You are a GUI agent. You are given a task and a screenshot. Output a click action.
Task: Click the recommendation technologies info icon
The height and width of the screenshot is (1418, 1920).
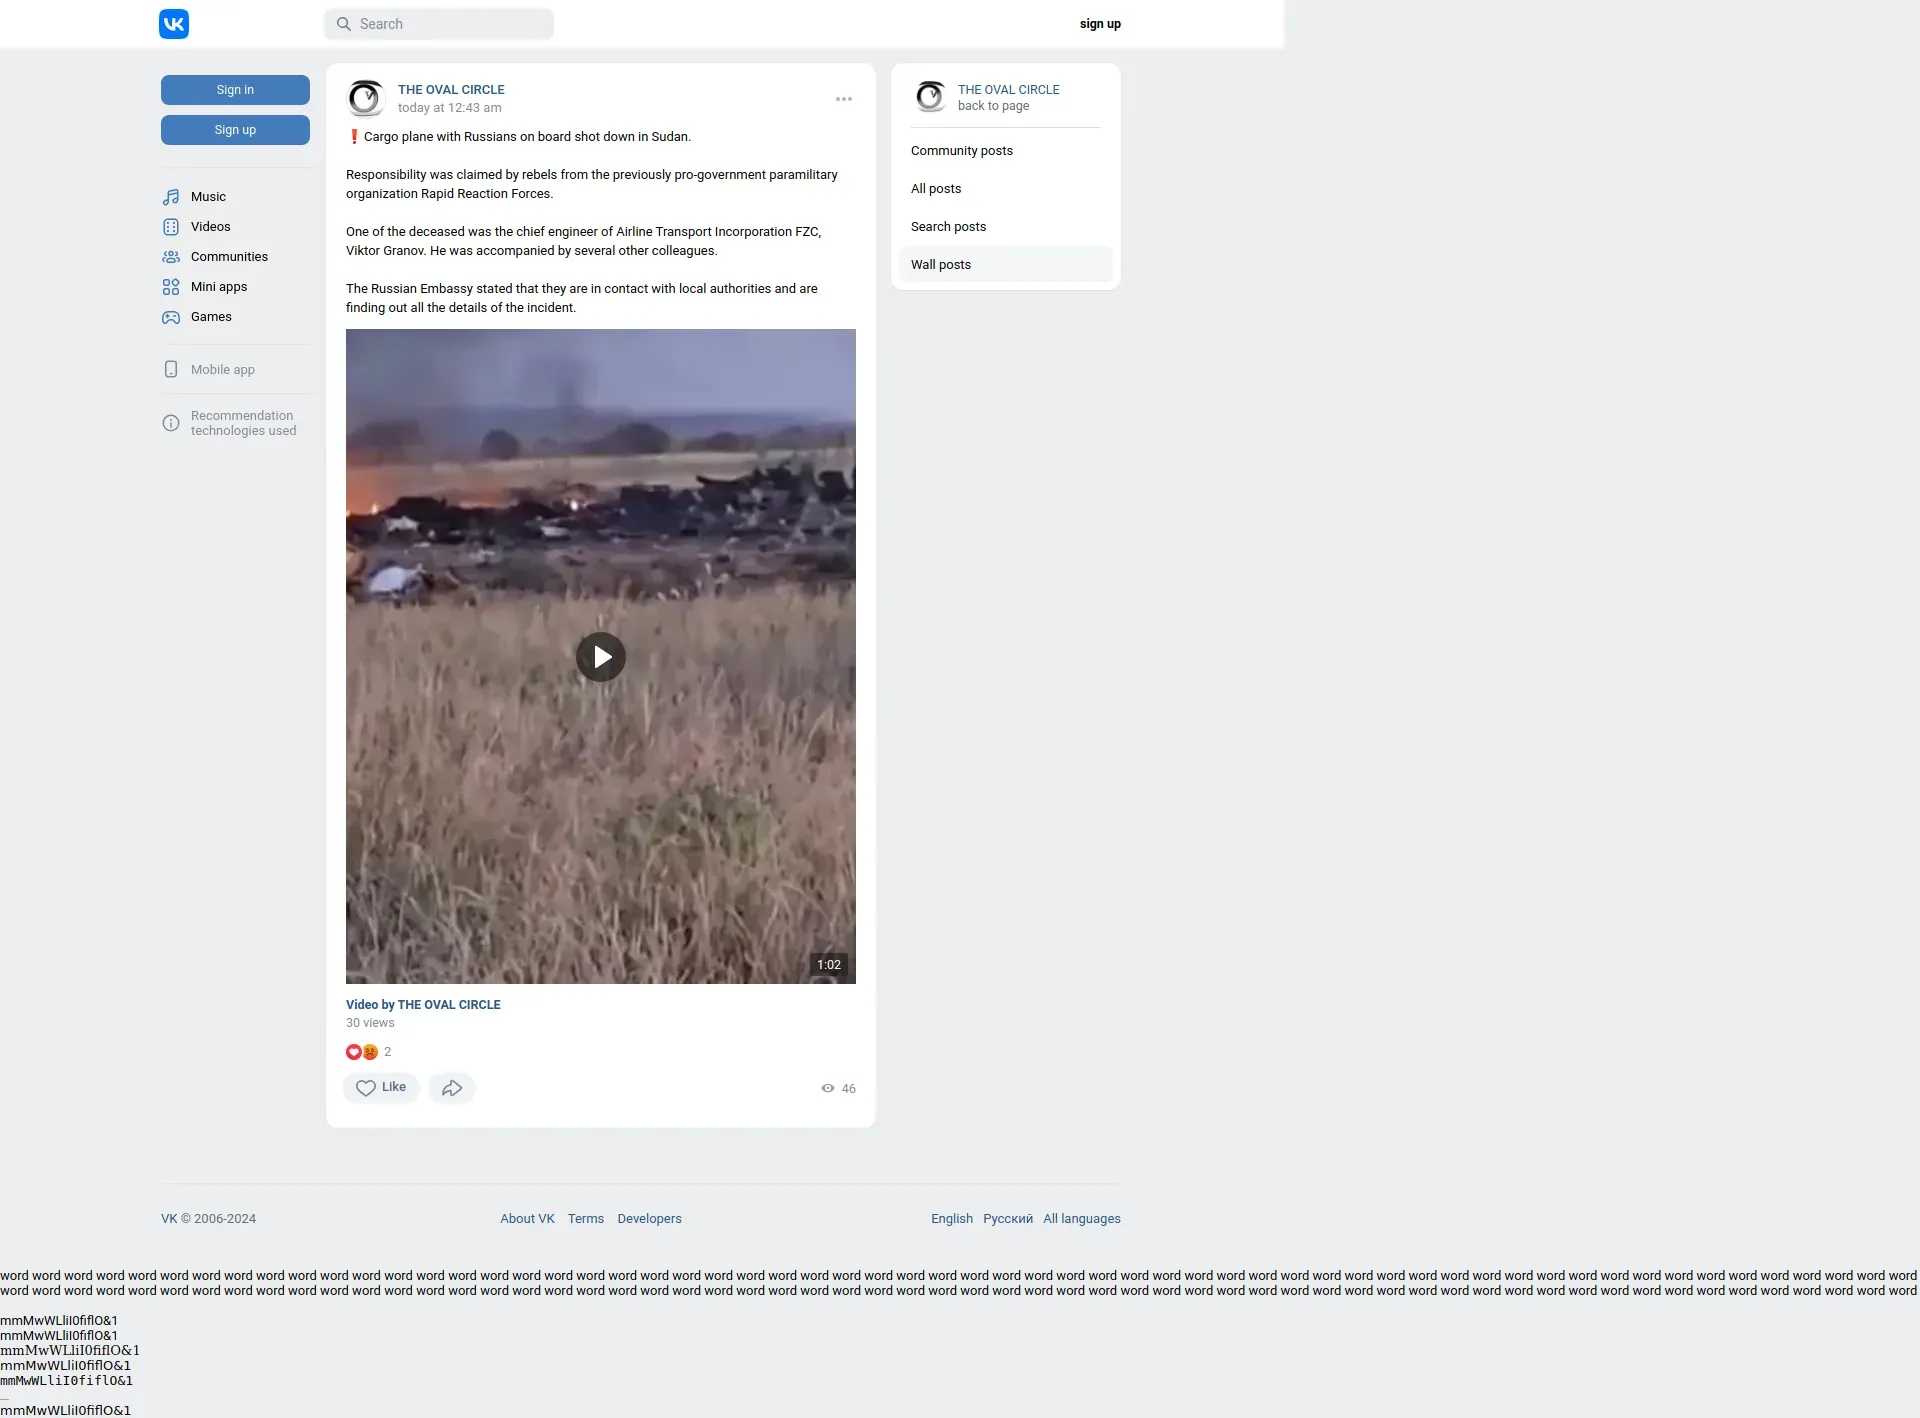click(171, 423)
